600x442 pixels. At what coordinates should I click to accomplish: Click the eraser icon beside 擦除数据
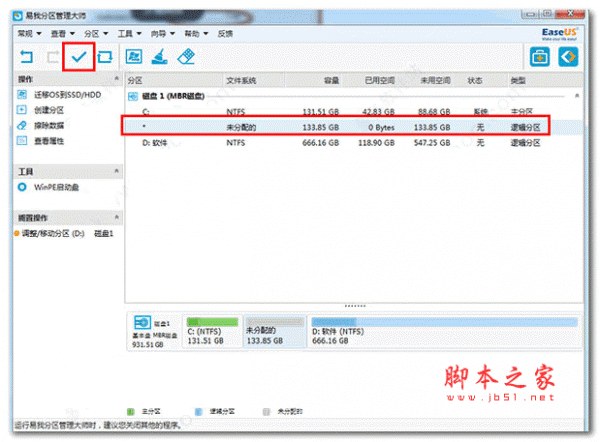click(x=22, y=126)
